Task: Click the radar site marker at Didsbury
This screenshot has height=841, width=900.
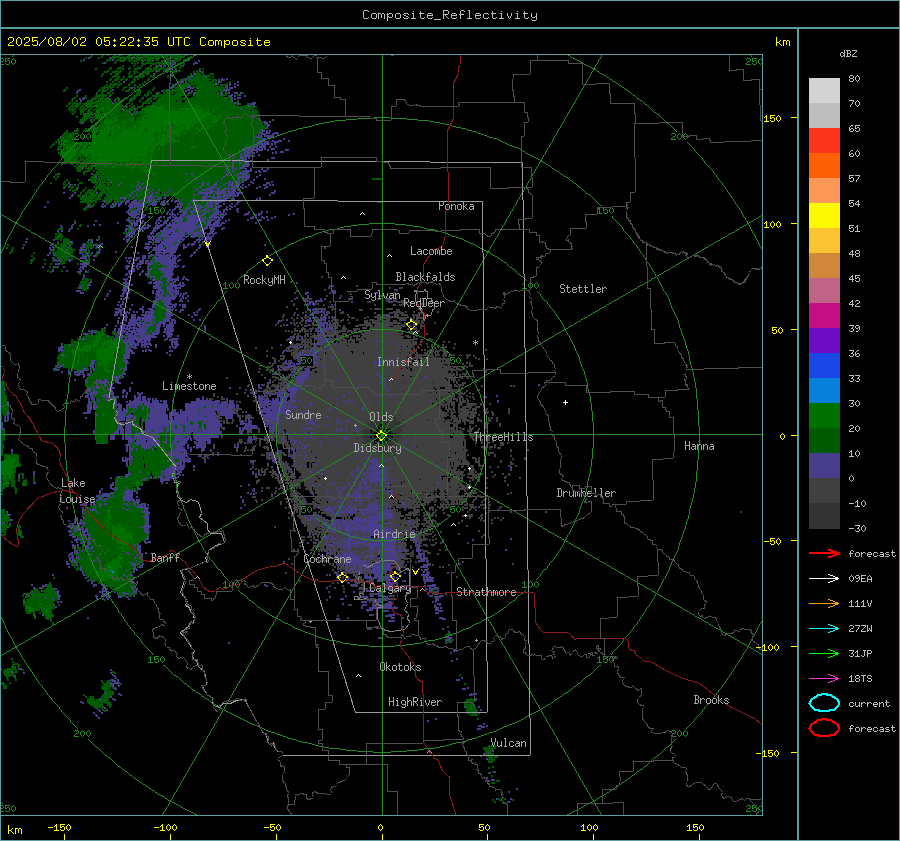Action: [x=381, y=436]
